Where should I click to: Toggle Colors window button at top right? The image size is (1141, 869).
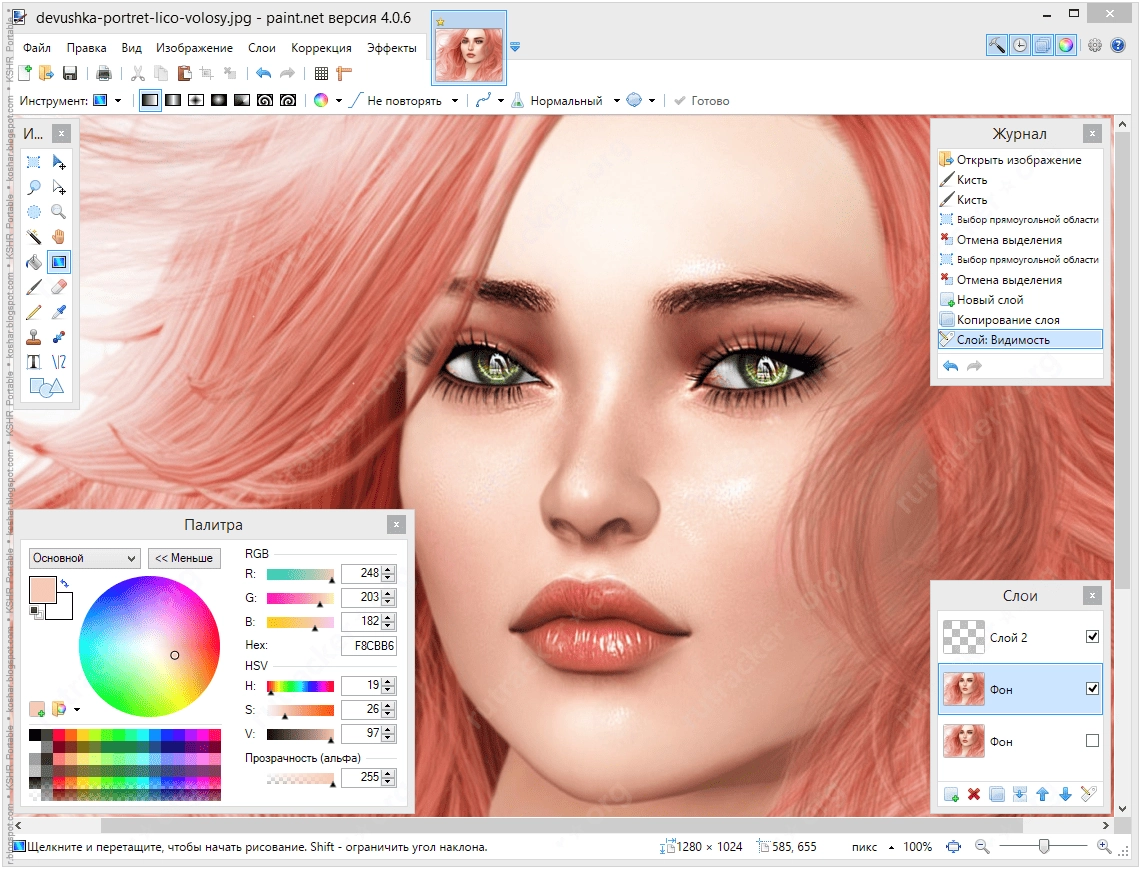(1066, 45)
